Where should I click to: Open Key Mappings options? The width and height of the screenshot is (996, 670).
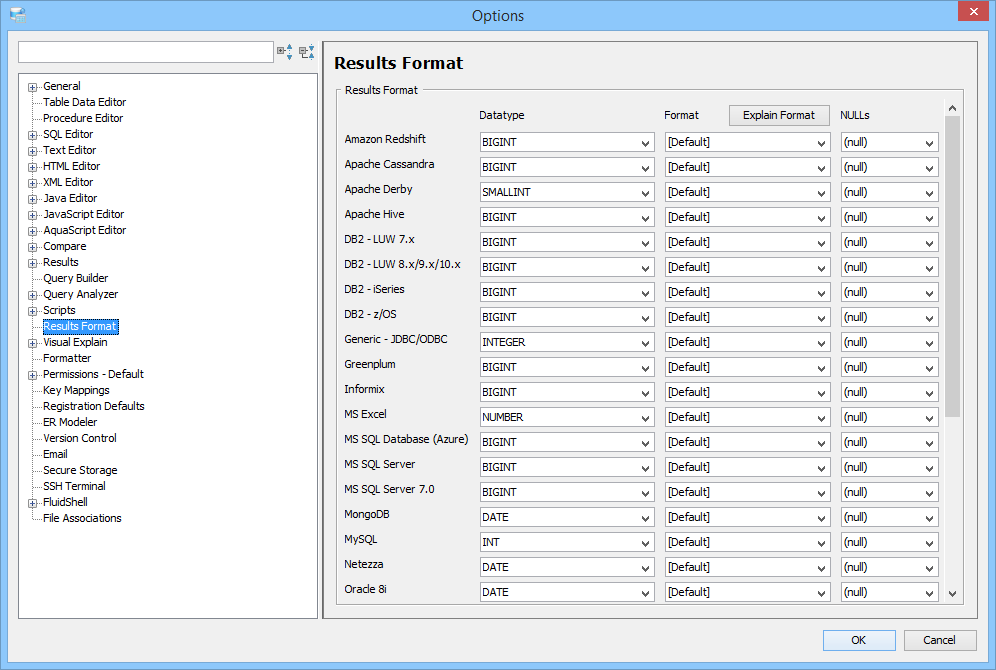[x=76, y=390]
